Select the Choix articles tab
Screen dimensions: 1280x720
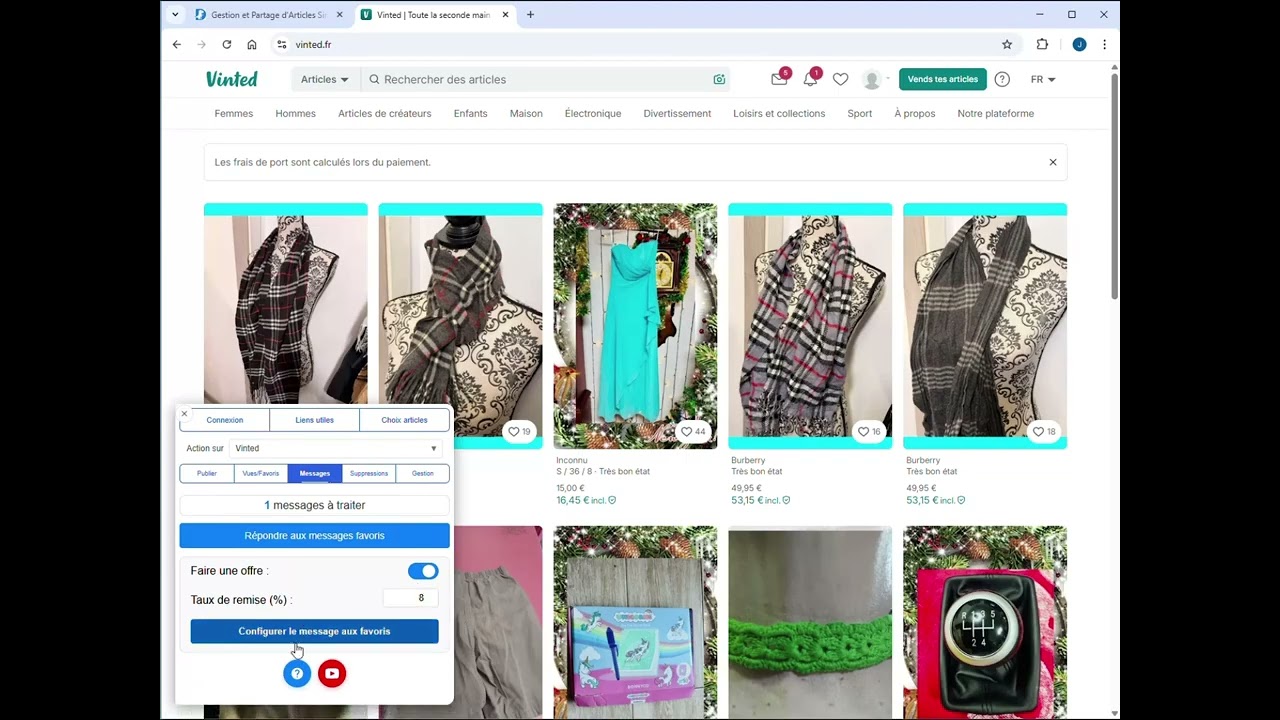(x=404, y=420)
